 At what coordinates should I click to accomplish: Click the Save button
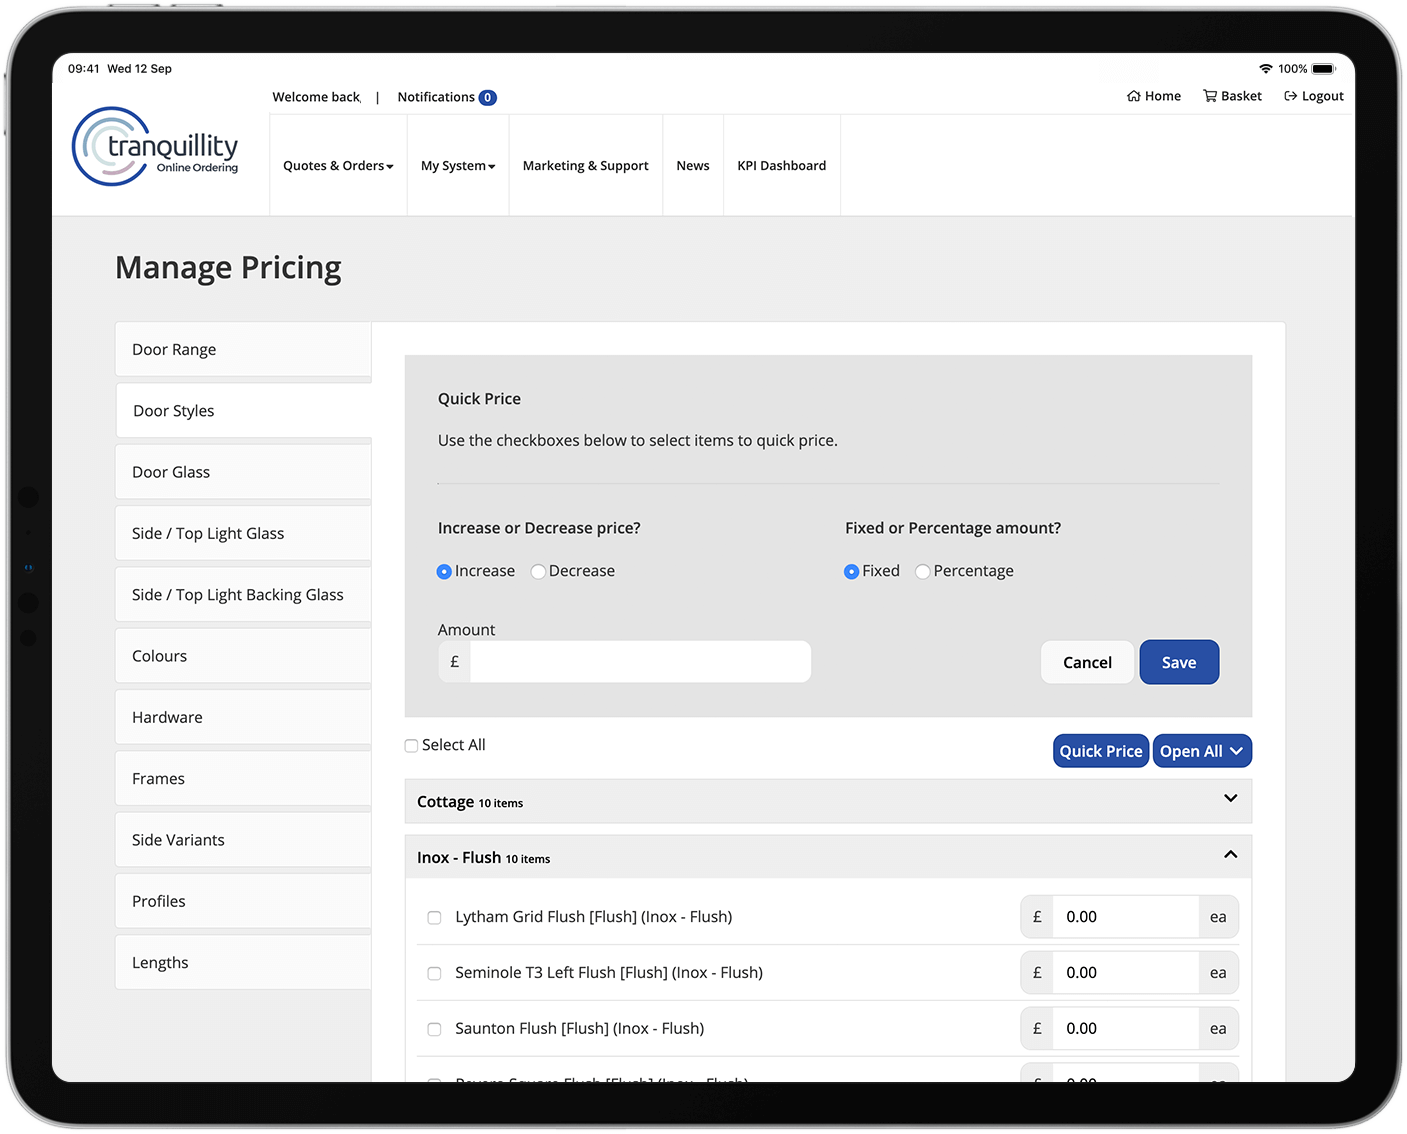(x=1179, y=662)
